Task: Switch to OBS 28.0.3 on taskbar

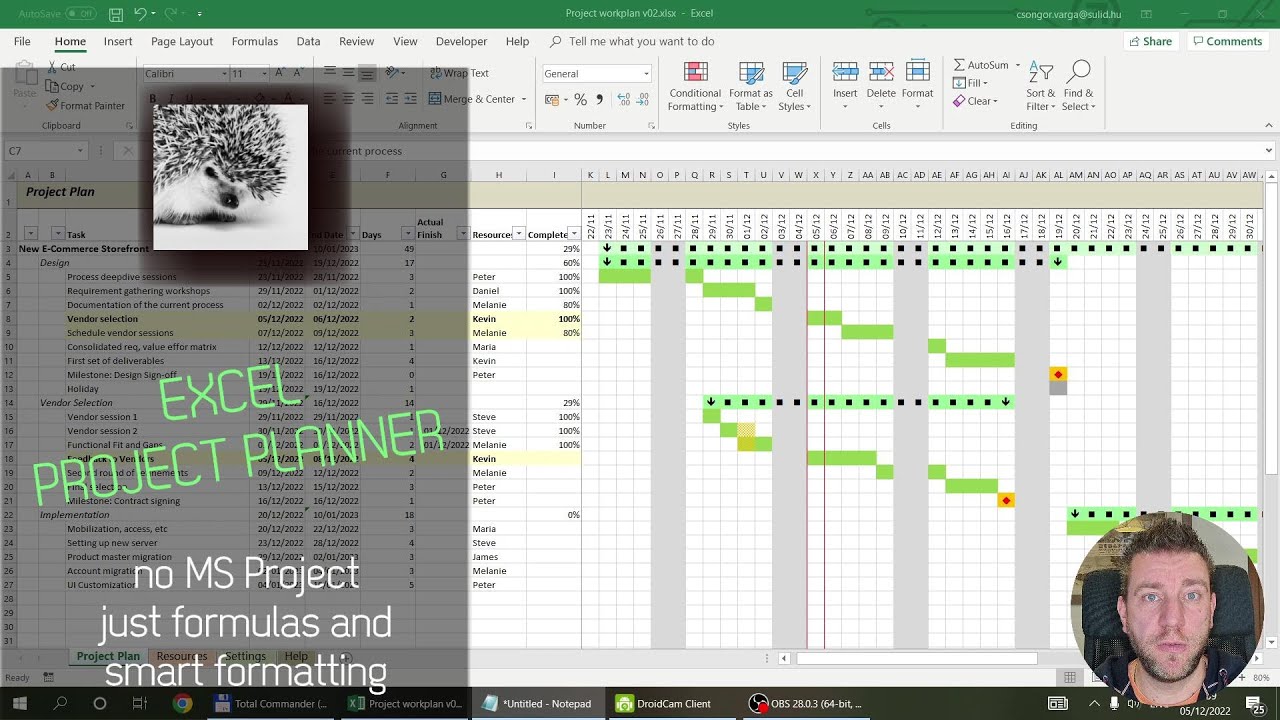Action: [x=806, y=703]
